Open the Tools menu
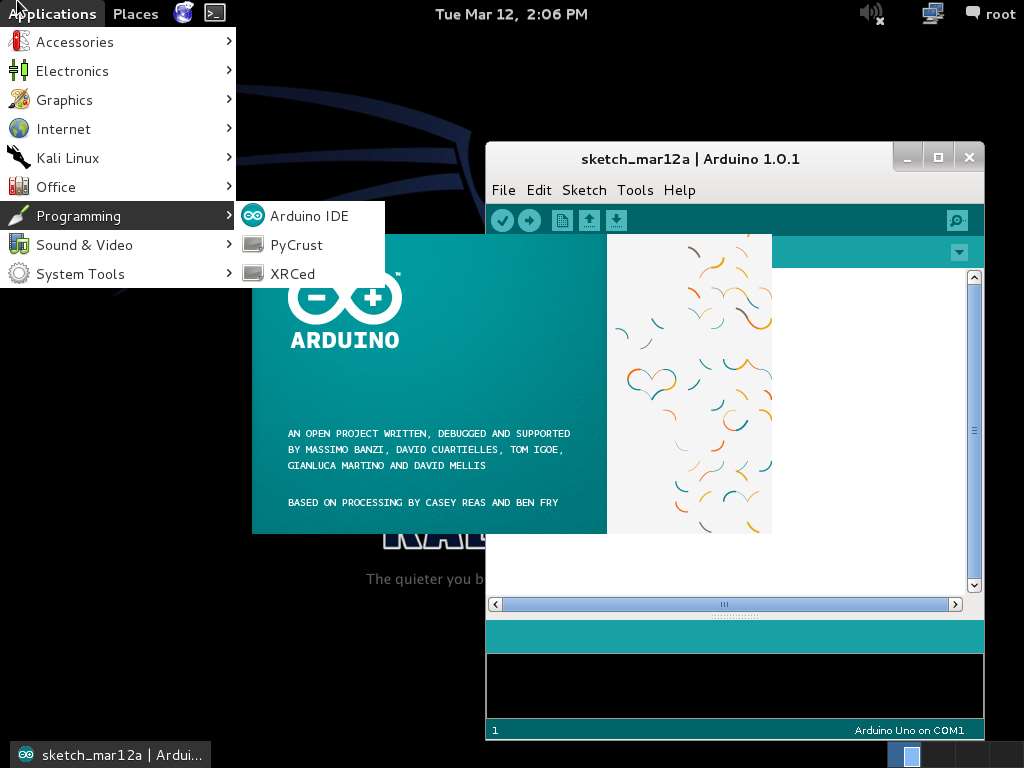 coord(635,190)
